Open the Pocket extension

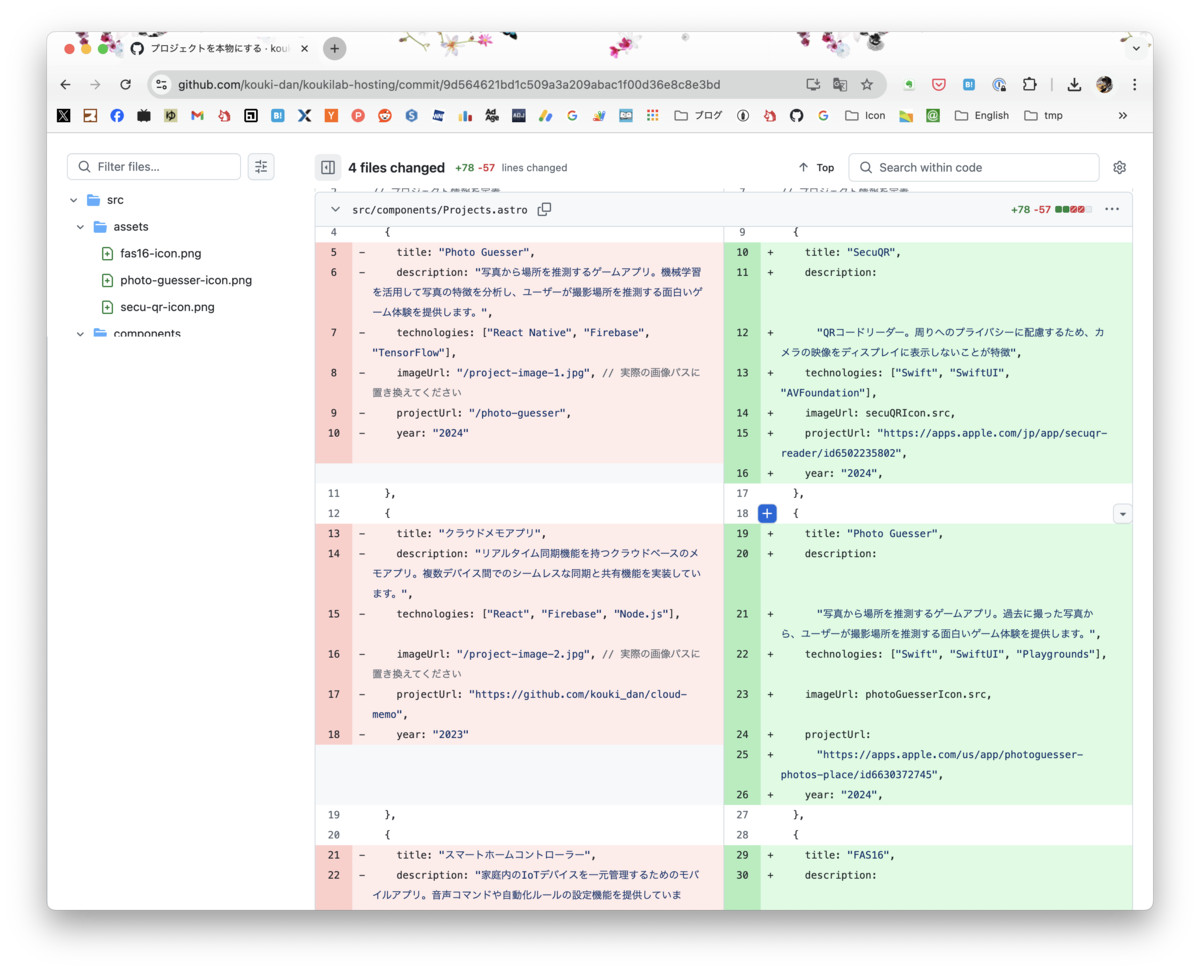coord(939,85)
